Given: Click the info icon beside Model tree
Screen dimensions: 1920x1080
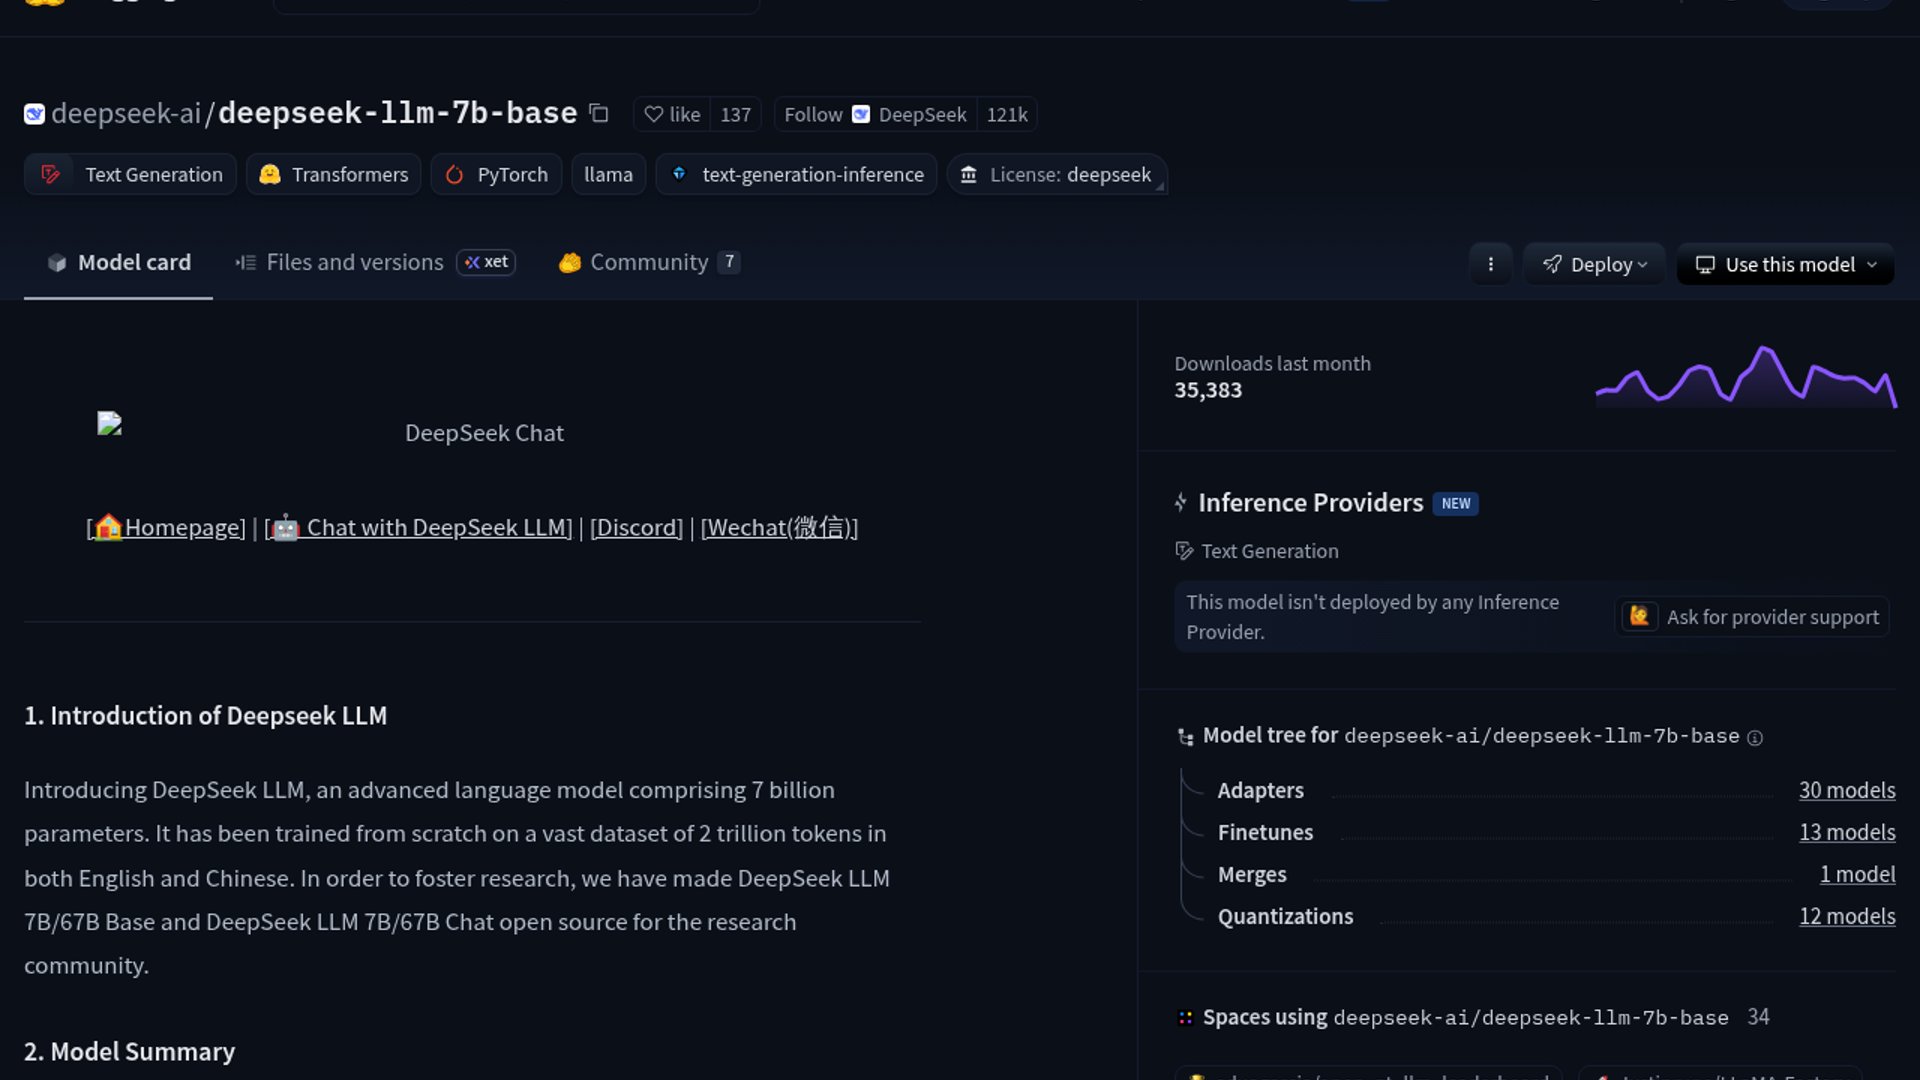Looking at the screenshot, I should pos(1755,738).
